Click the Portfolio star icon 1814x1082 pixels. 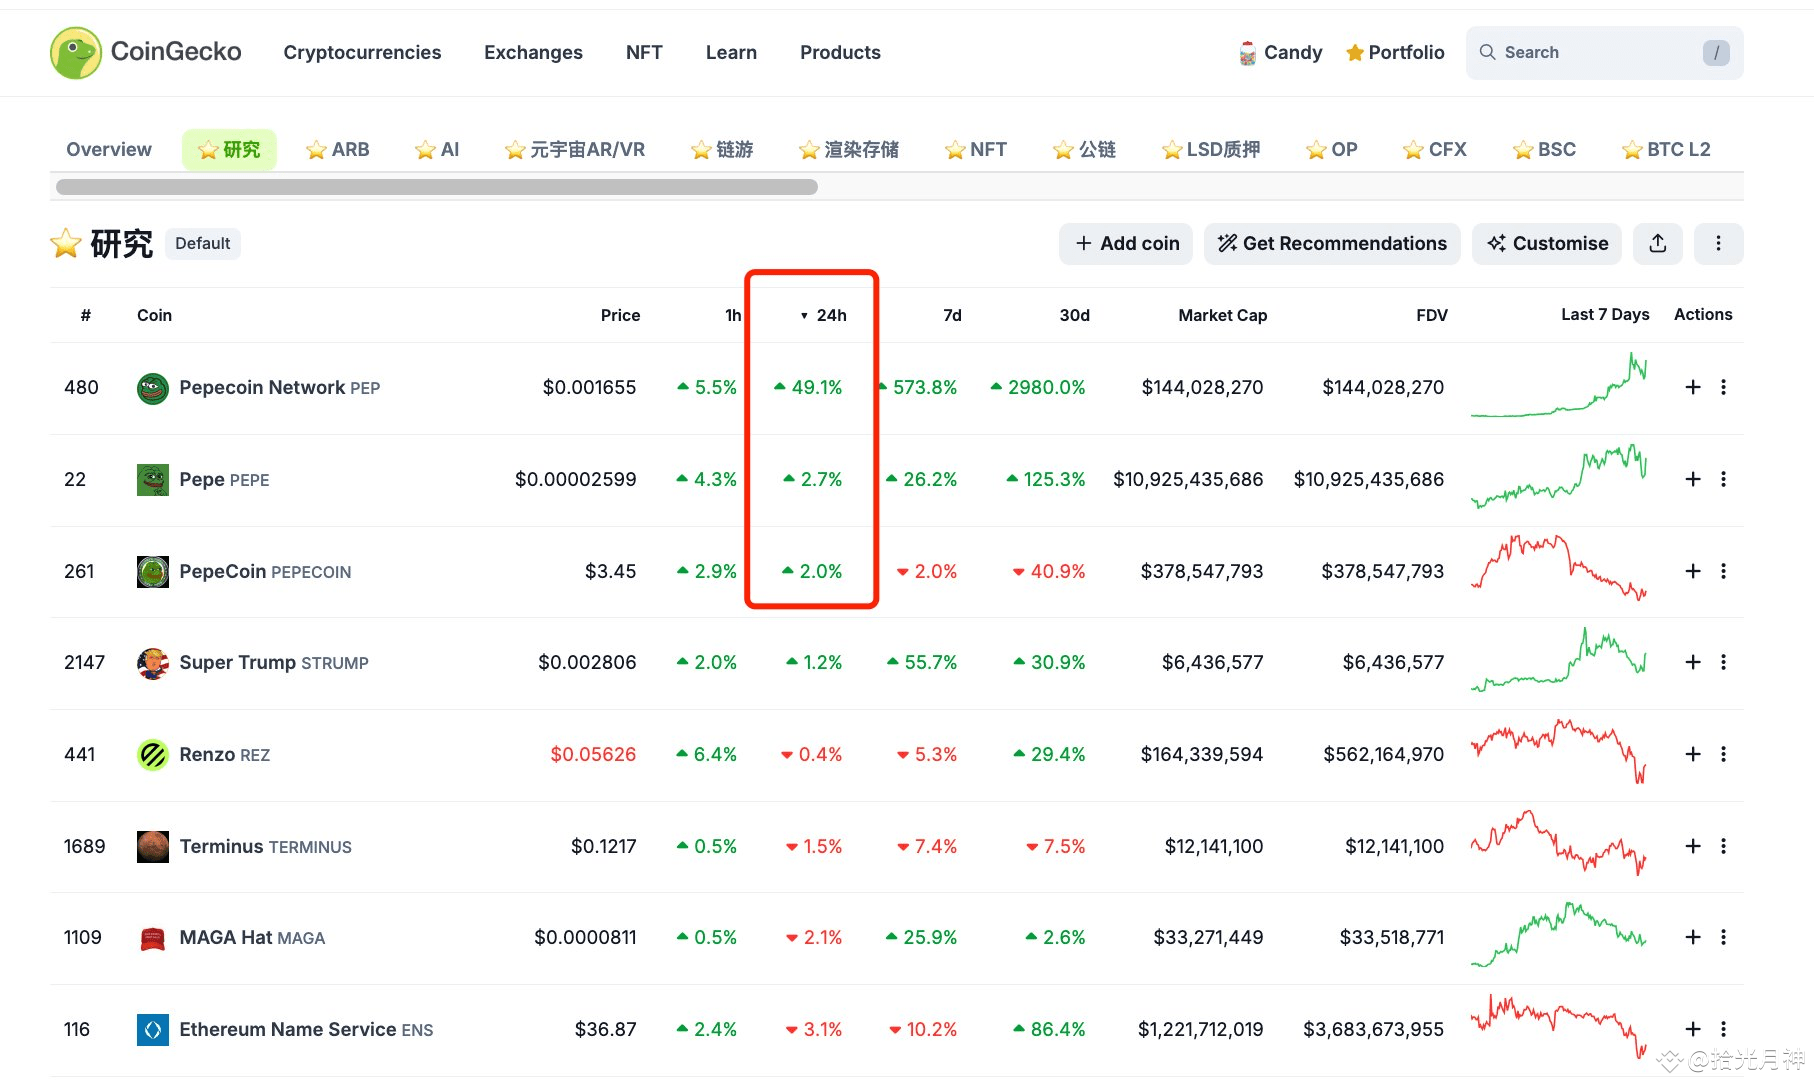point(1356,52)
